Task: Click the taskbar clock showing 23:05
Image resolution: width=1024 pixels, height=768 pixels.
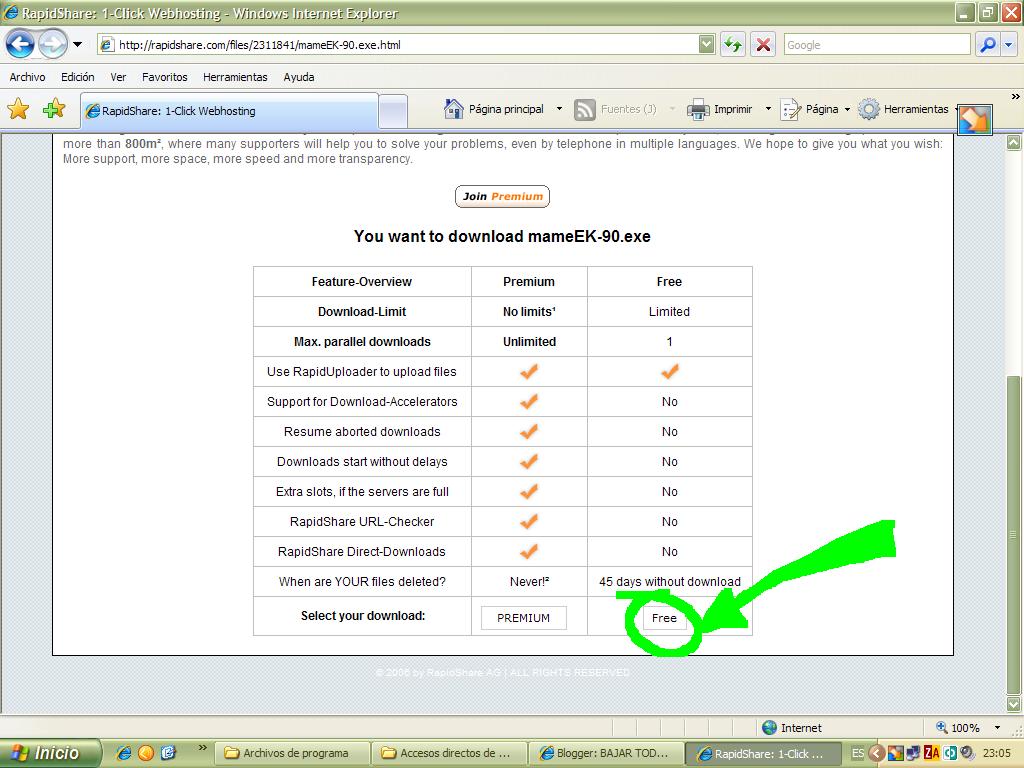Action: tap(997, 753)
